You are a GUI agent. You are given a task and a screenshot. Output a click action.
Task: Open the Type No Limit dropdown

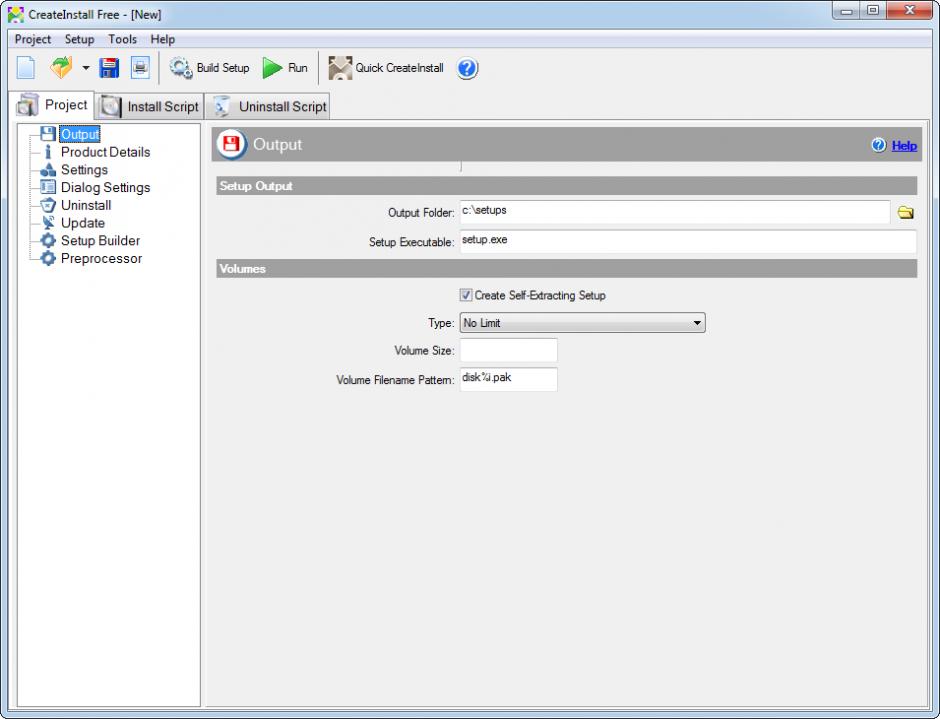click(x=582, y=323)
